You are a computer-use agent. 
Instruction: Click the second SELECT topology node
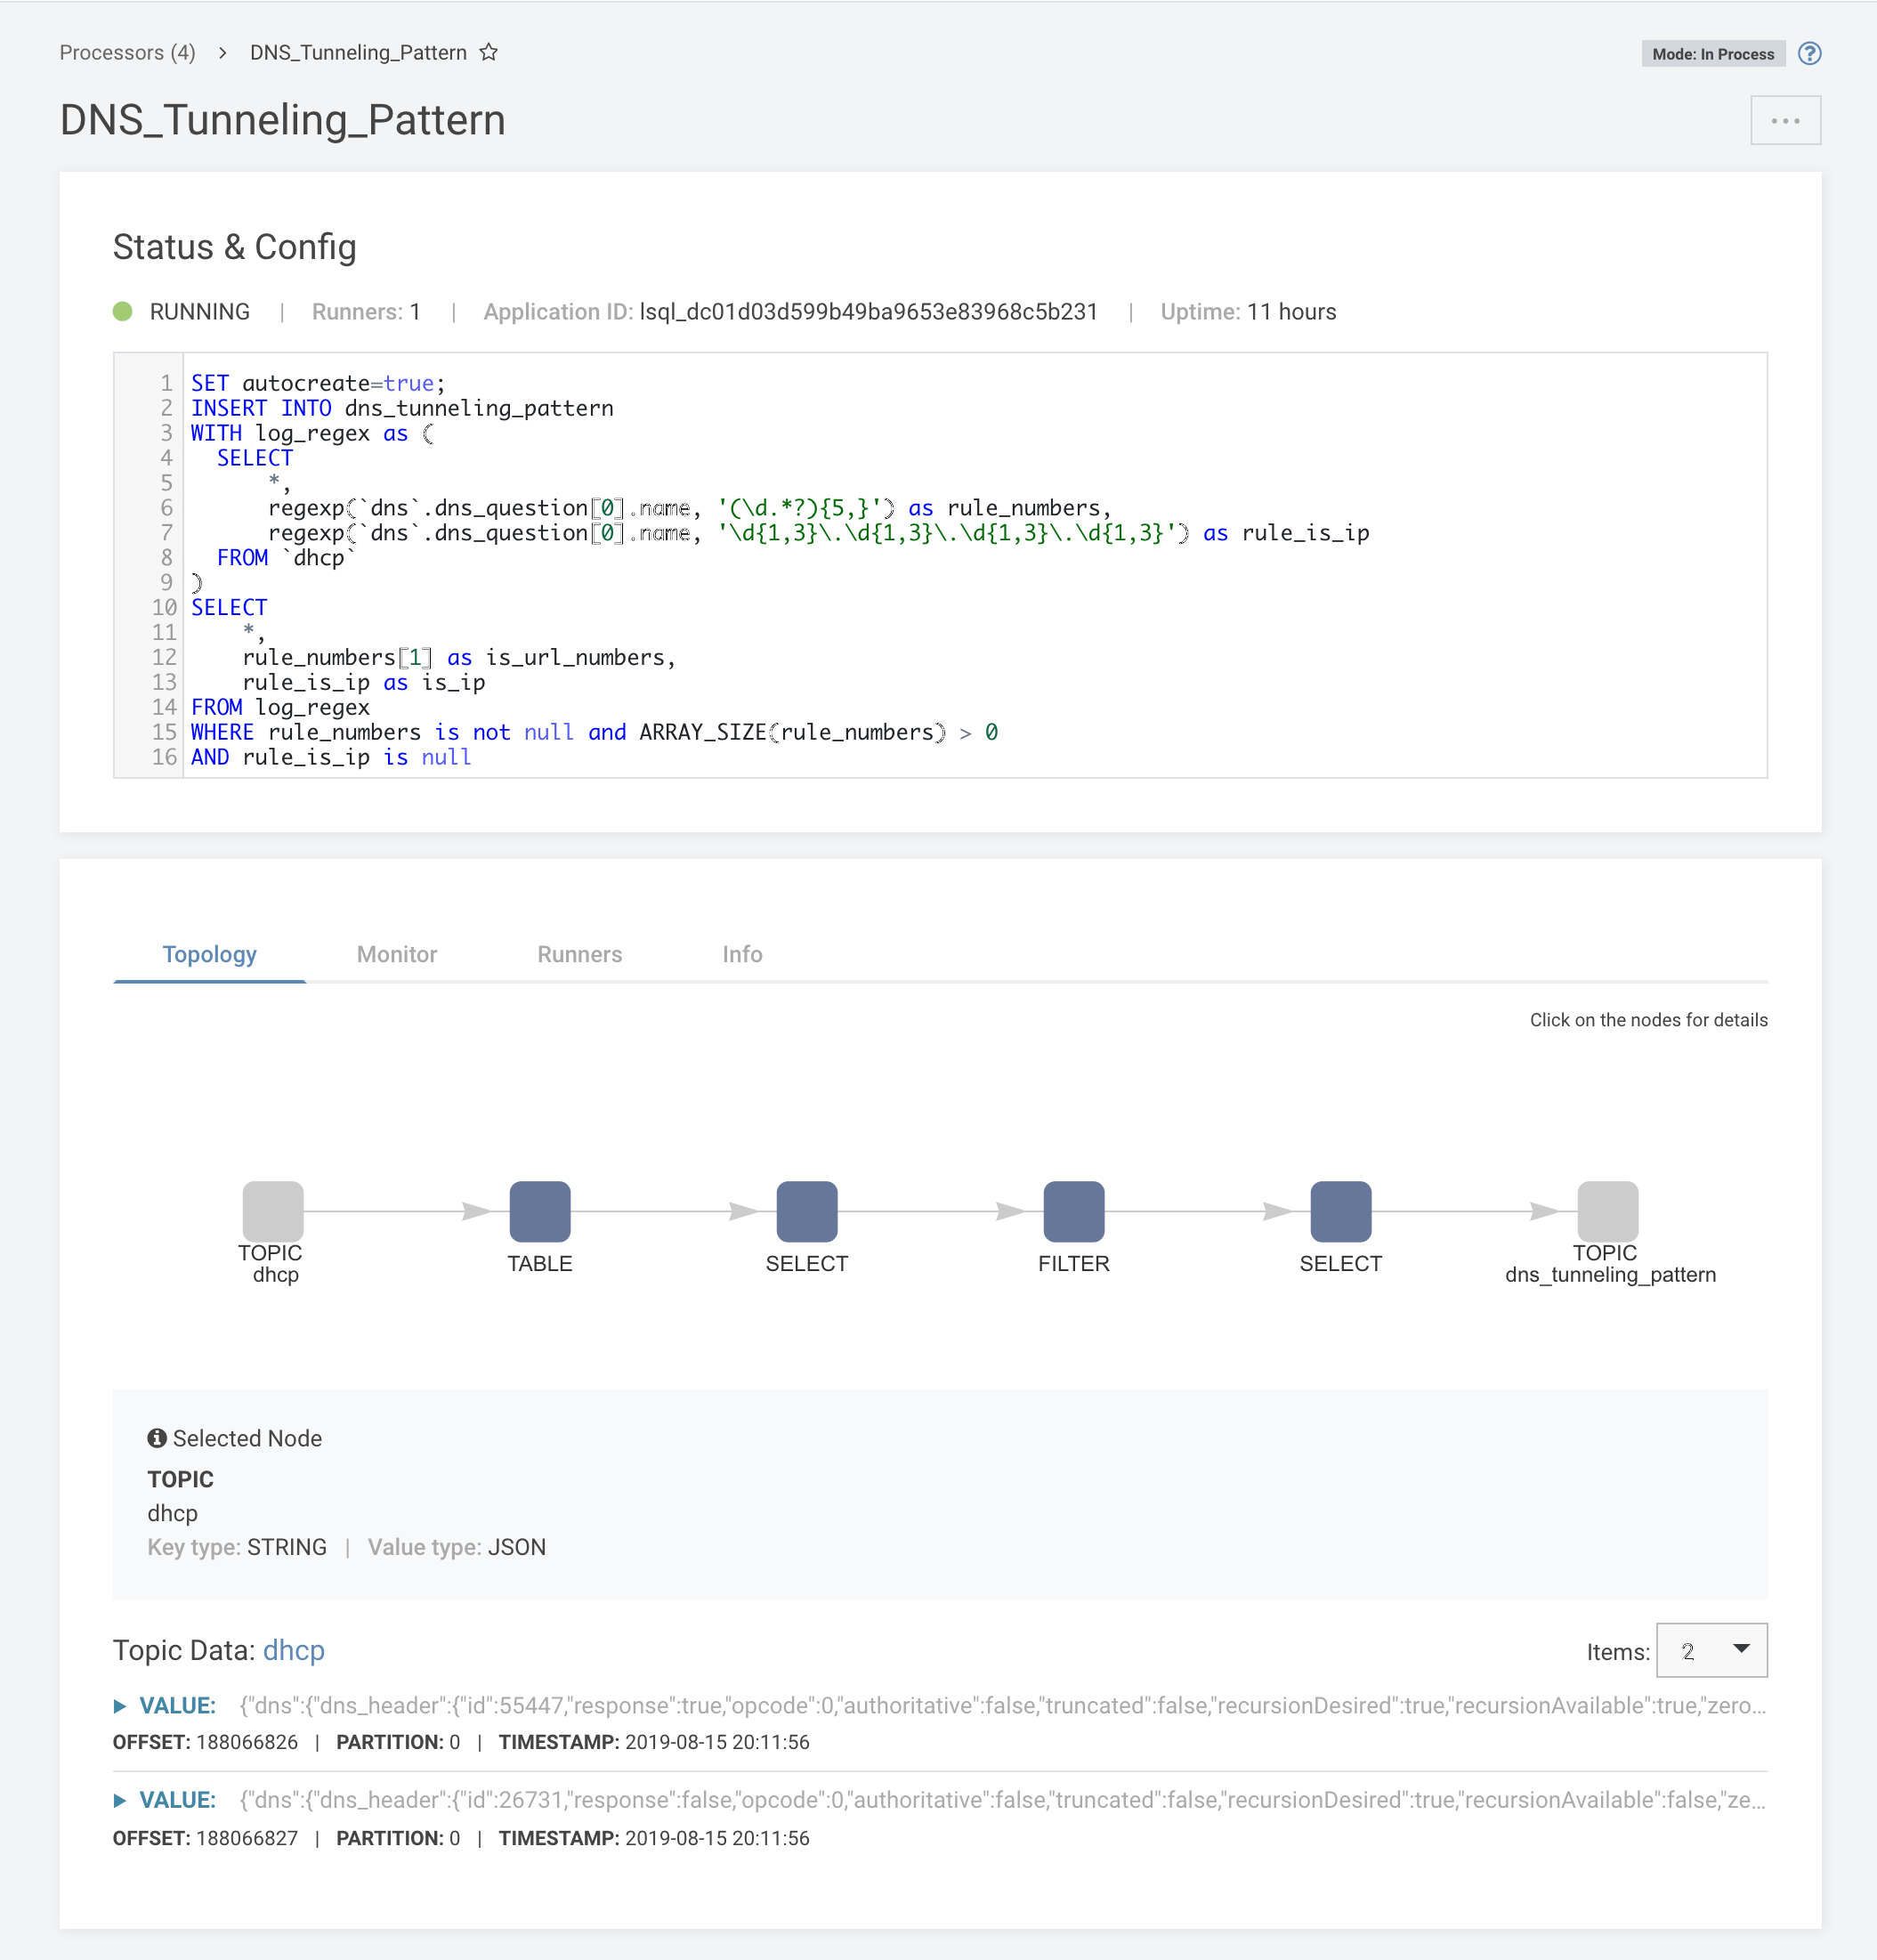(x=1340, y=1211)
